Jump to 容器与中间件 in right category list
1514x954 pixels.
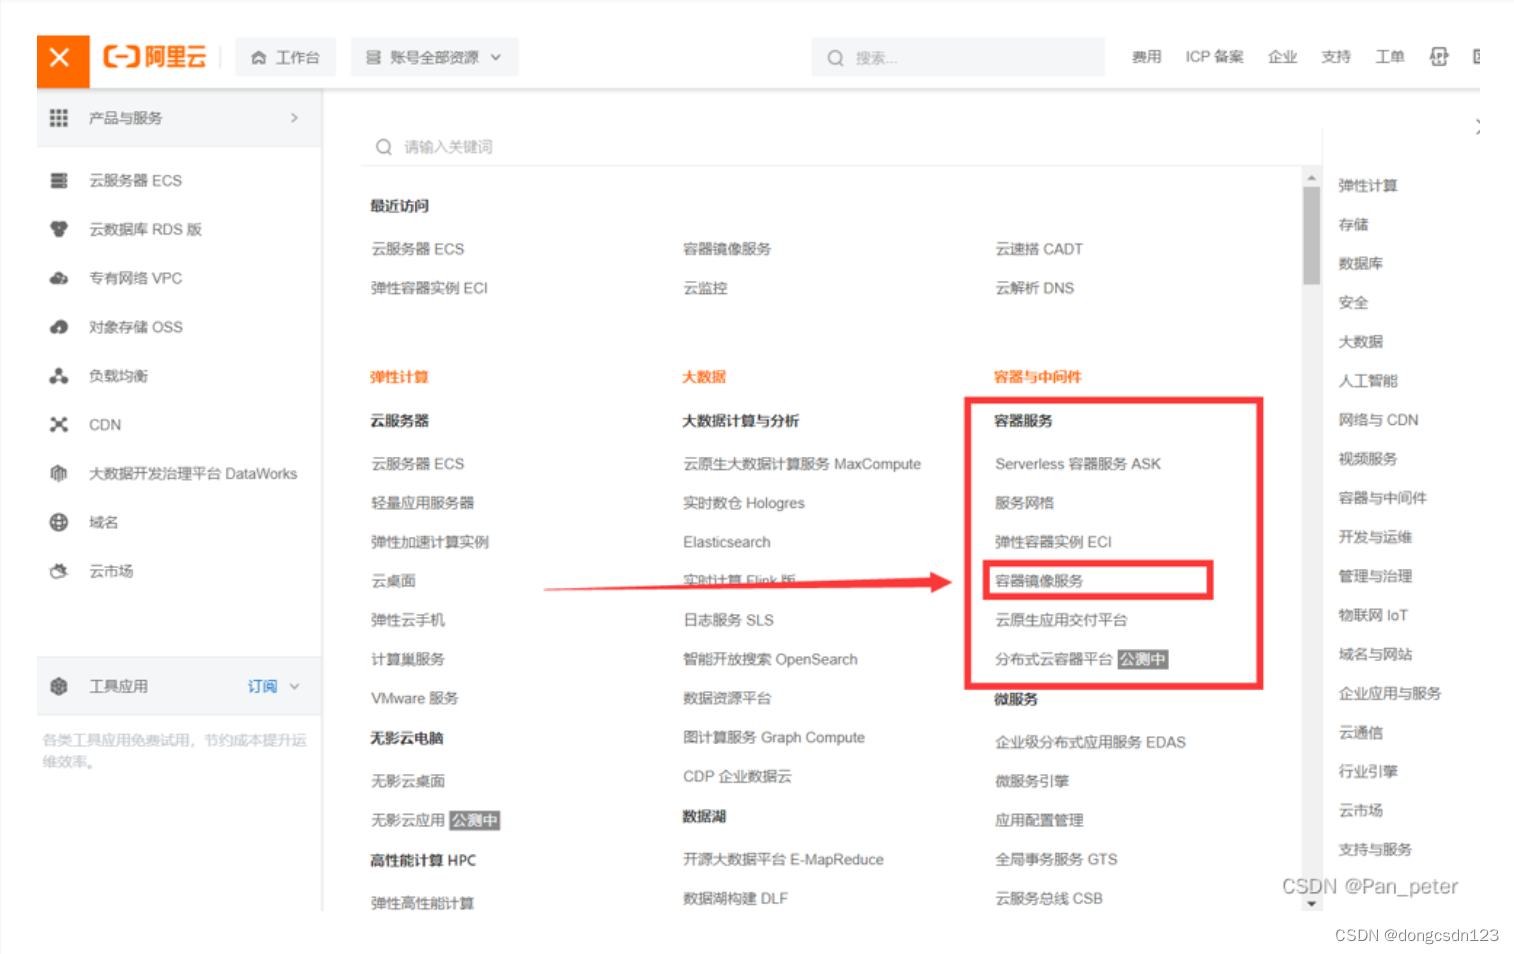tap(1383, 498)
